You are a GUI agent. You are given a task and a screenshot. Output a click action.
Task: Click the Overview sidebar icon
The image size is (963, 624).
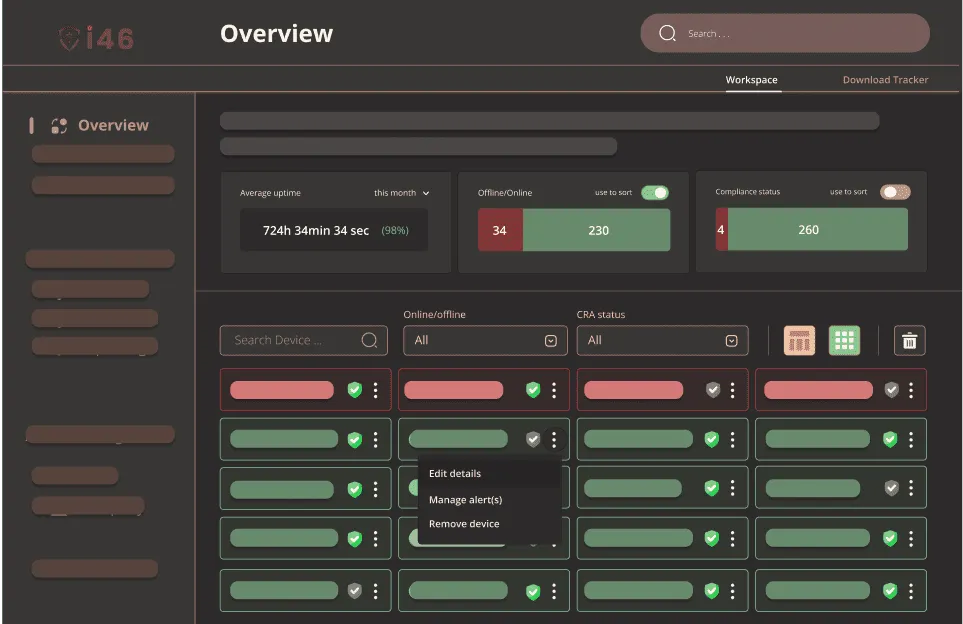(59, 125)
